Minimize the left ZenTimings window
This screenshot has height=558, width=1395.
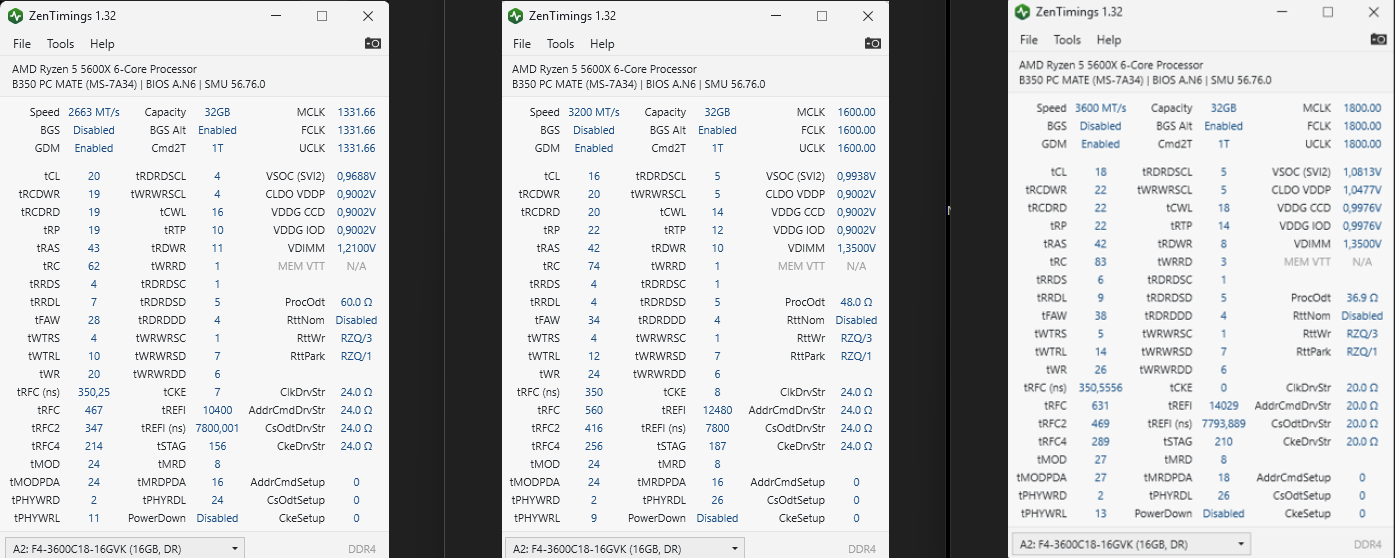275,16
